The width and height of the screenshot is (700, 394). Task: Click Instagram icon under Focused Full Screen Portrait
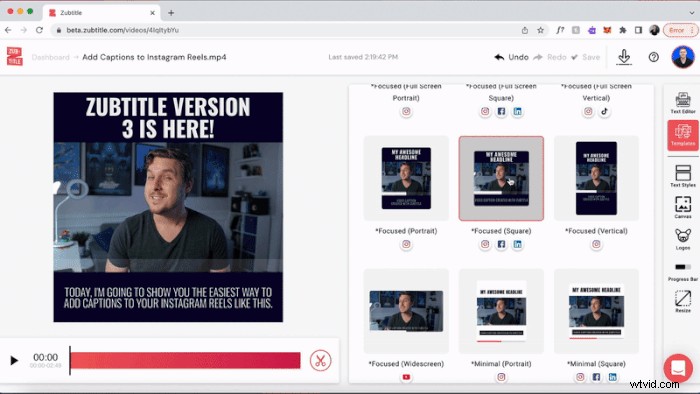pyautogui.click(x=406, y=112)
